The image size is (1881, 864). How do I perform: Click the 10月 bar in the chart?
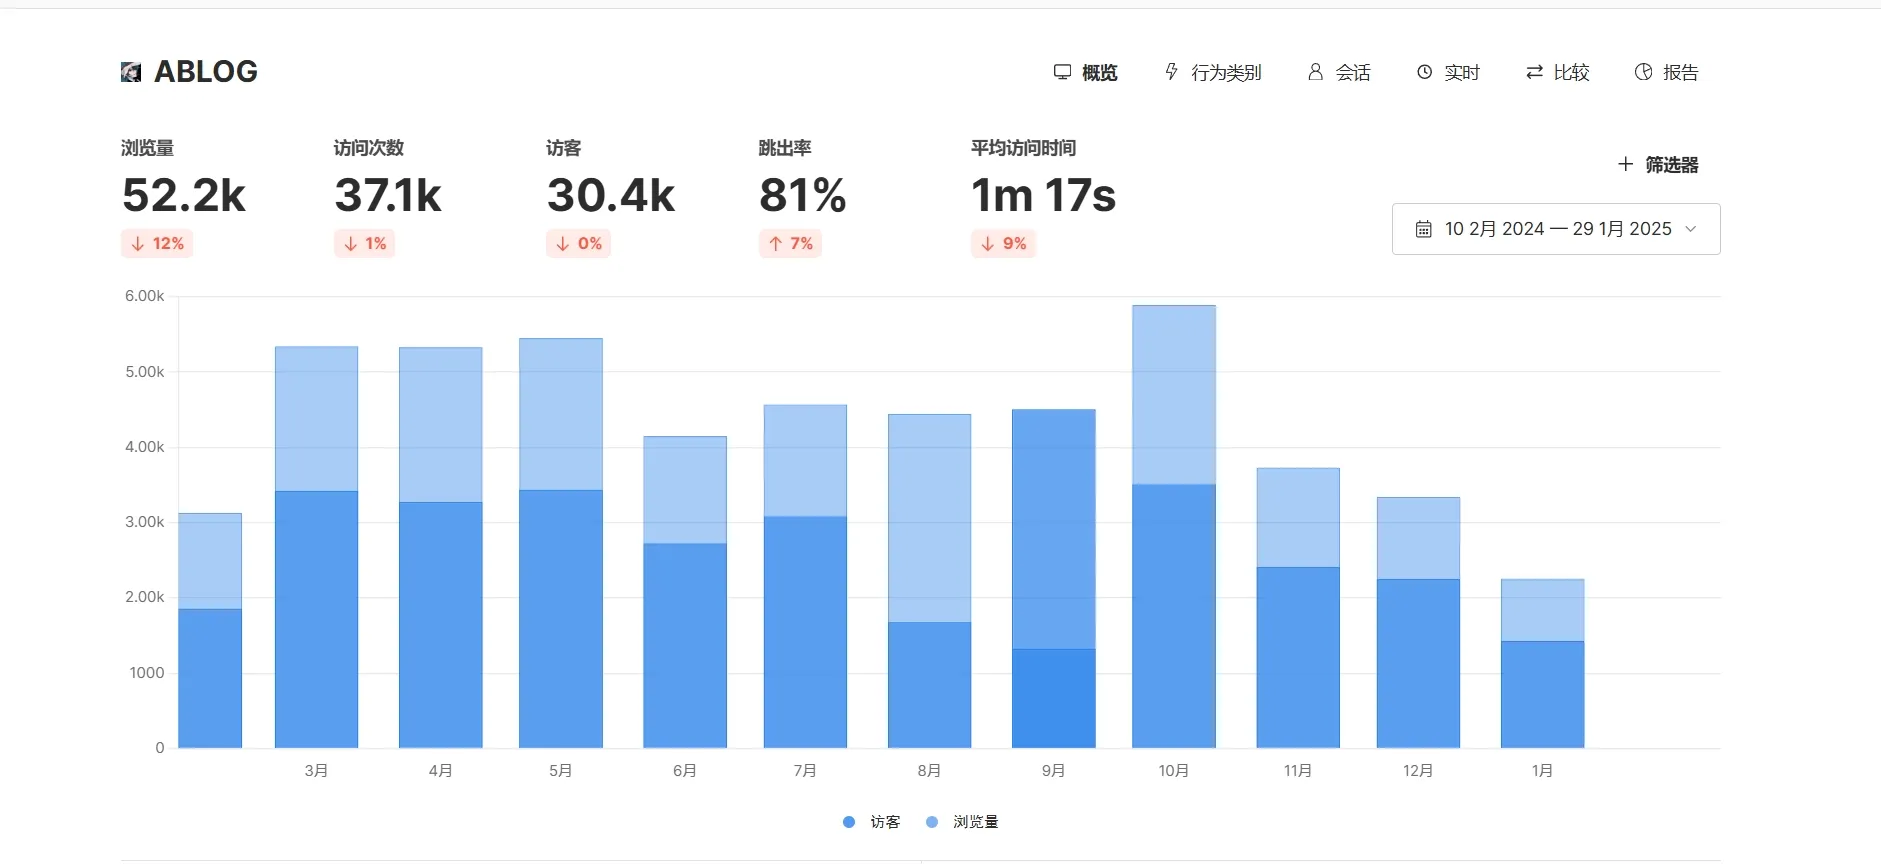[x=1173, y=527]
